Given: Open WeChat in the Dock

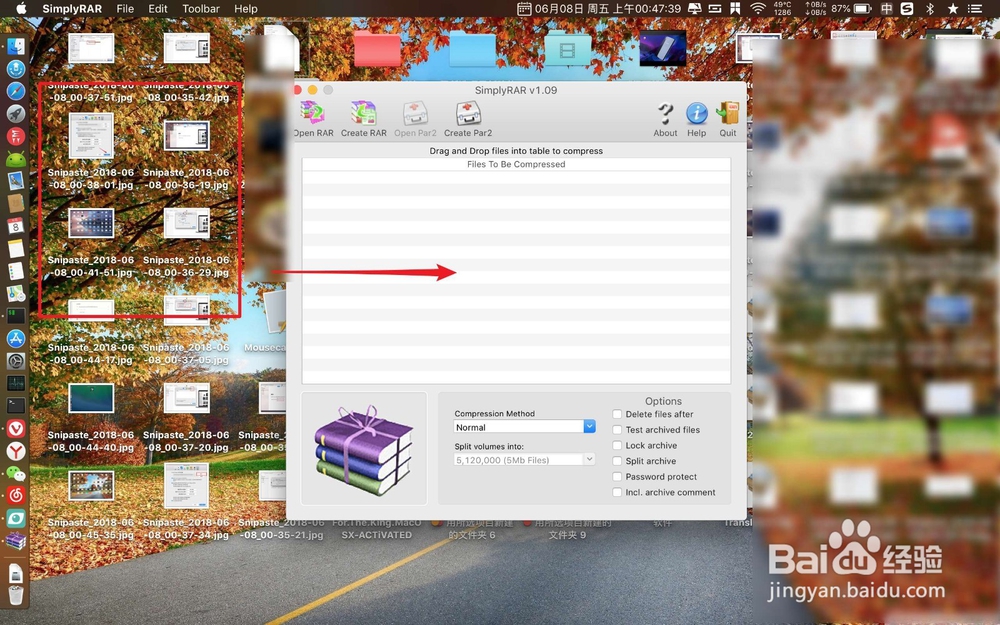Looking at the screenshot, I should pyautogui.click(x=16, y=473).
